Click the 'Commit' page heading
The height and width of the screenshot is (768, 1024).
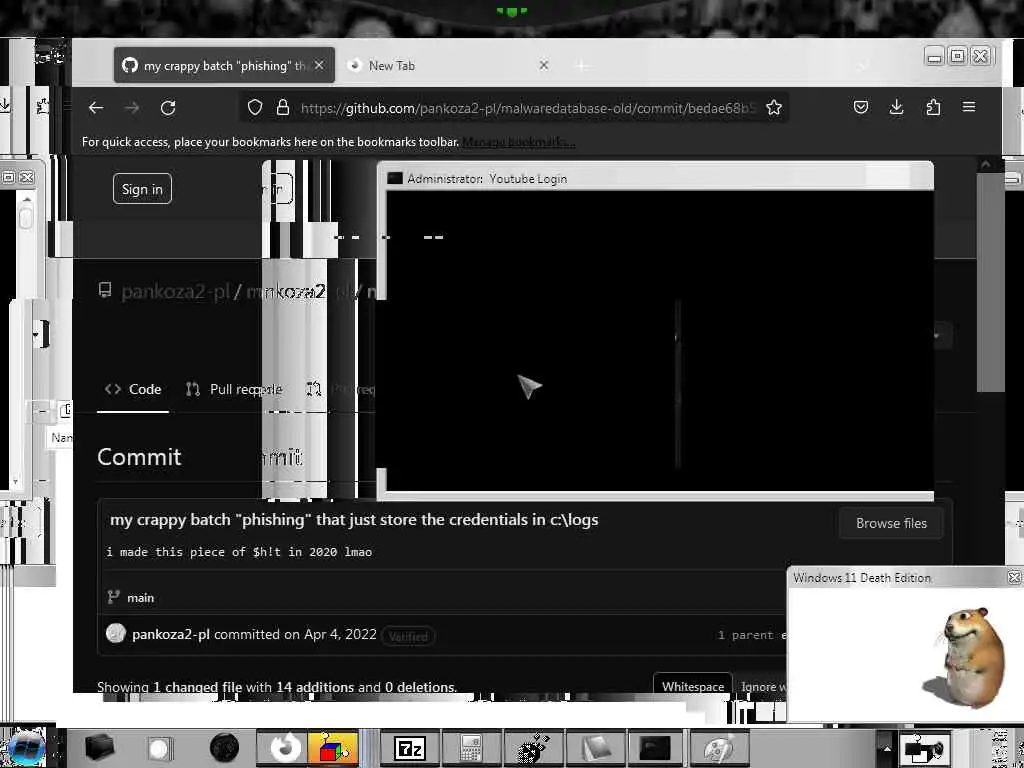139,456
